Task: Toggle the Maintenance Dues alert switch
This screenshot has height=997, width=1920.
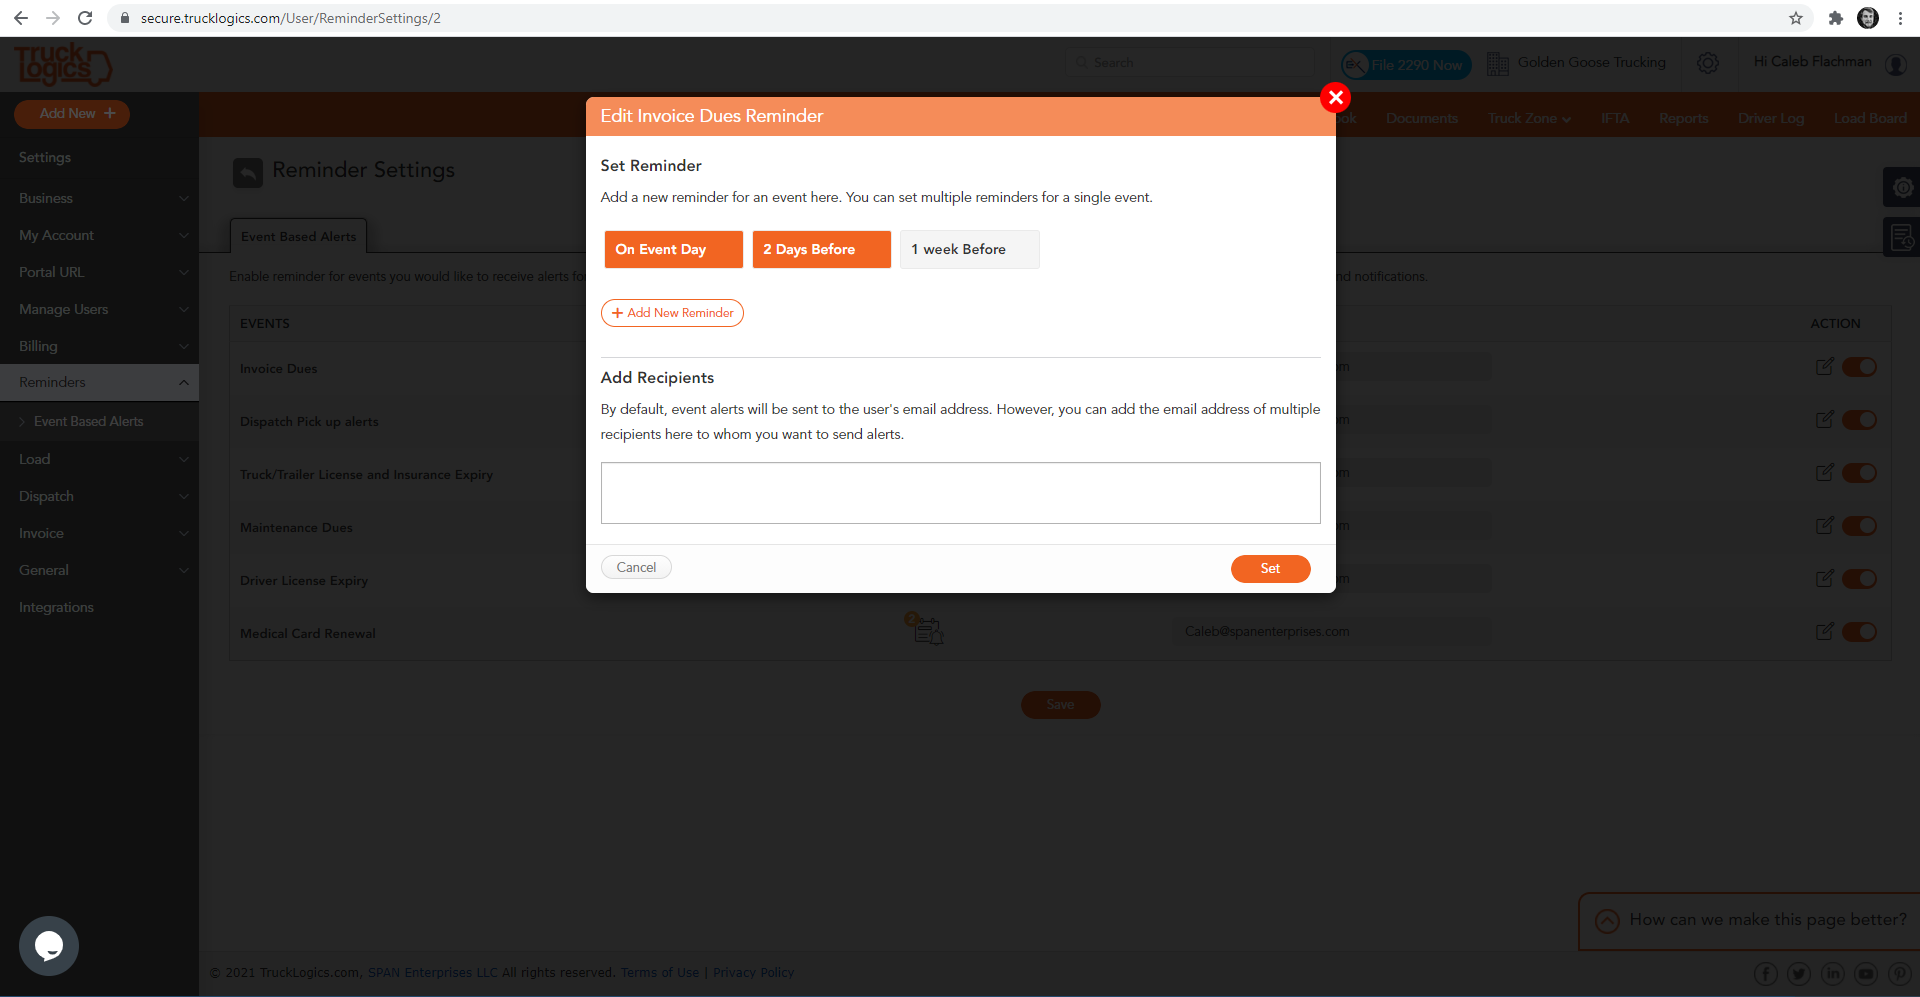Action: tap(1859, 526)
